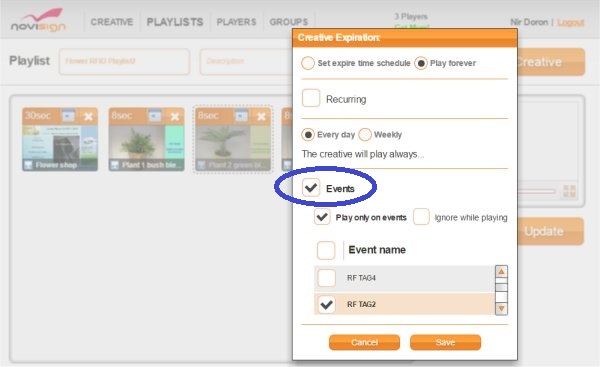Click the Flower shop creative type icon

click(28, 165)
